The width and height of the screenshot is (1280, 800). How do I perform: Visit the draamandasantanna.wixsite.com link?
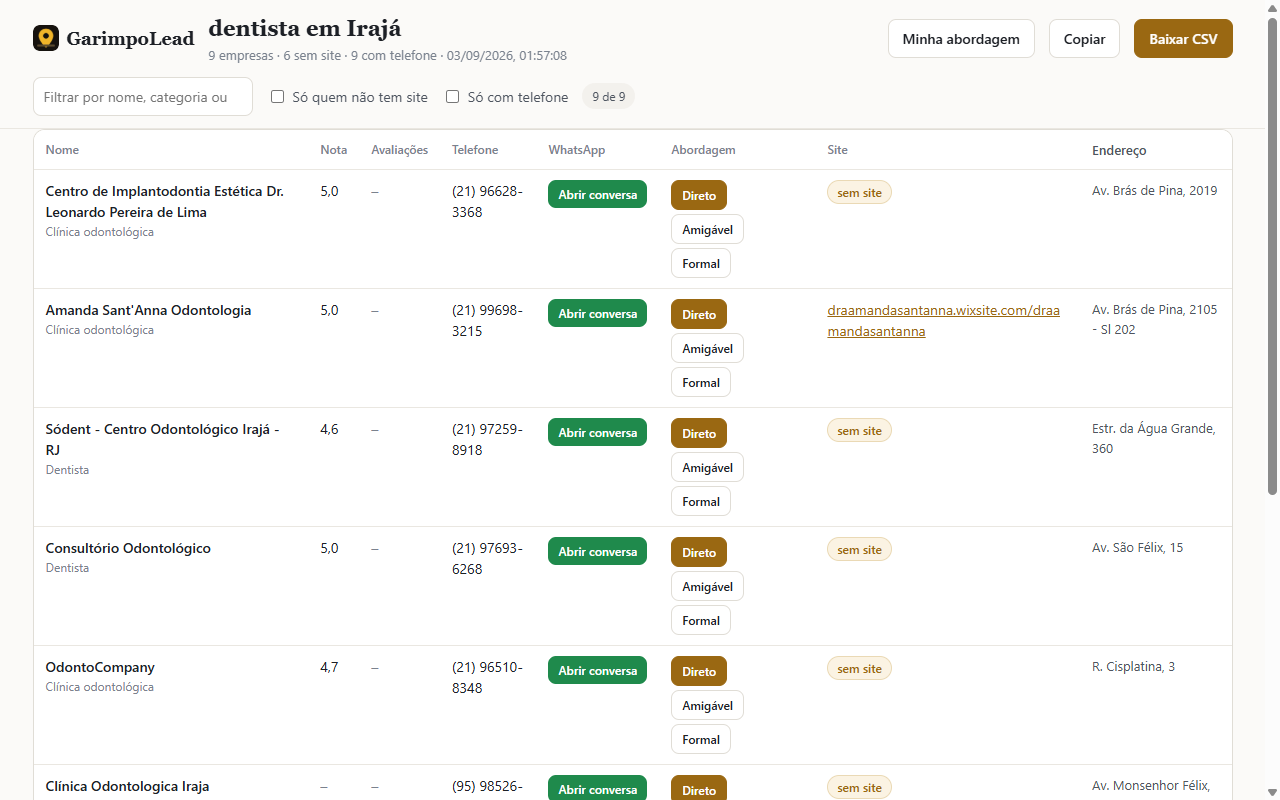point(943,321)
